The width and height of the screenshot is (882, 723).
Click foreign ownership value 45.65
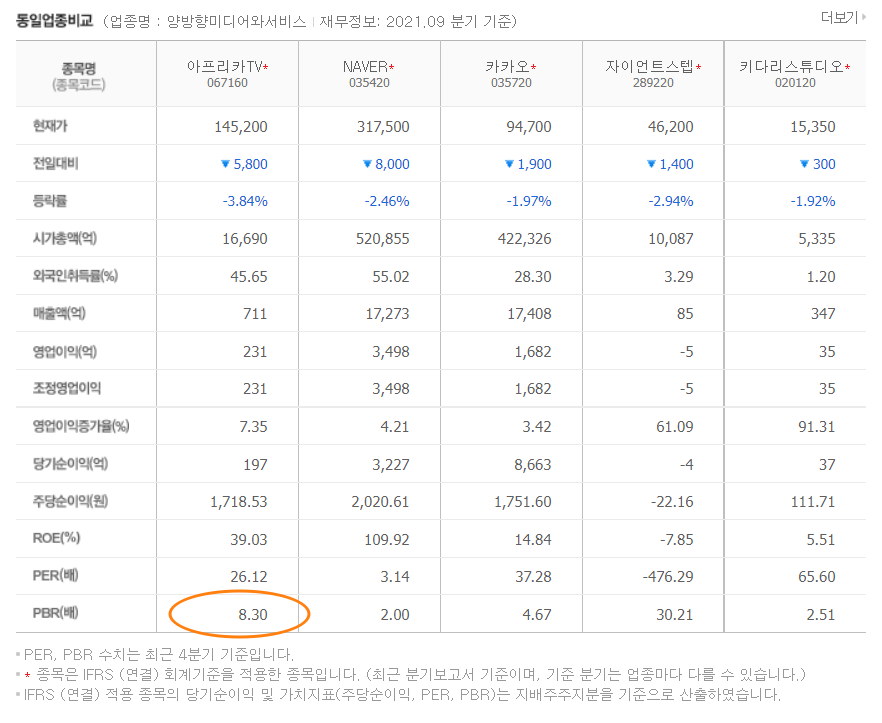[249, 277]
